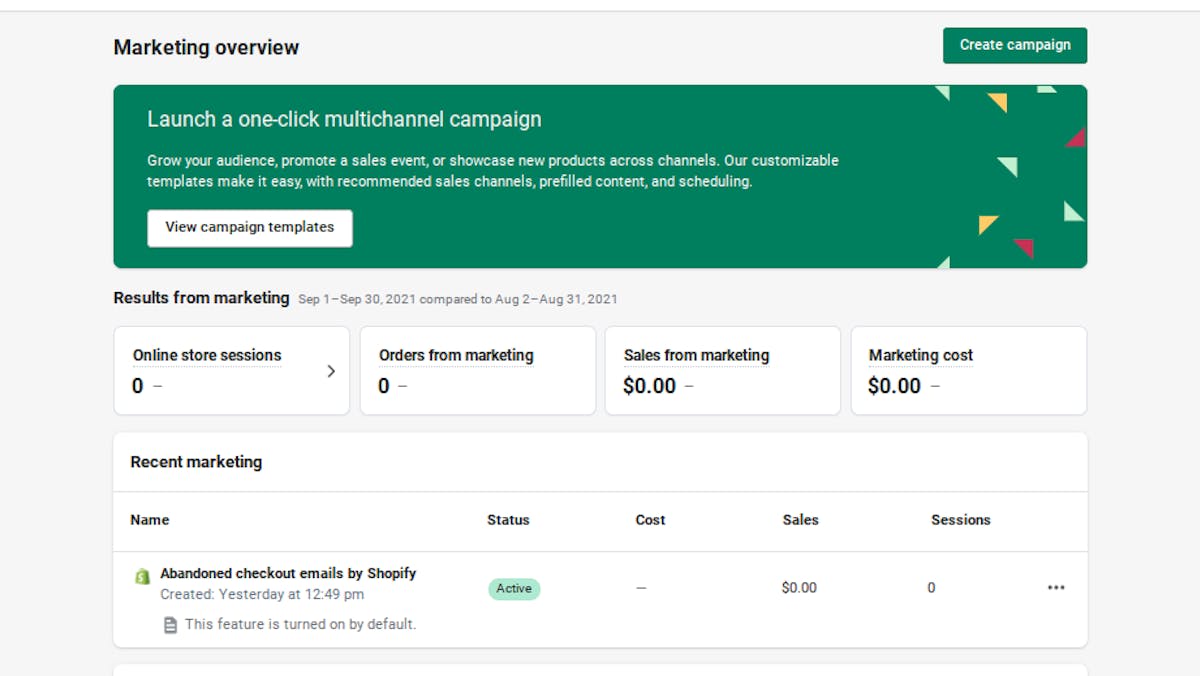The width and height of the screenshot is (1200, 676).
Task: Click the Create campaign button
Action: click(x=1014, y=45)
